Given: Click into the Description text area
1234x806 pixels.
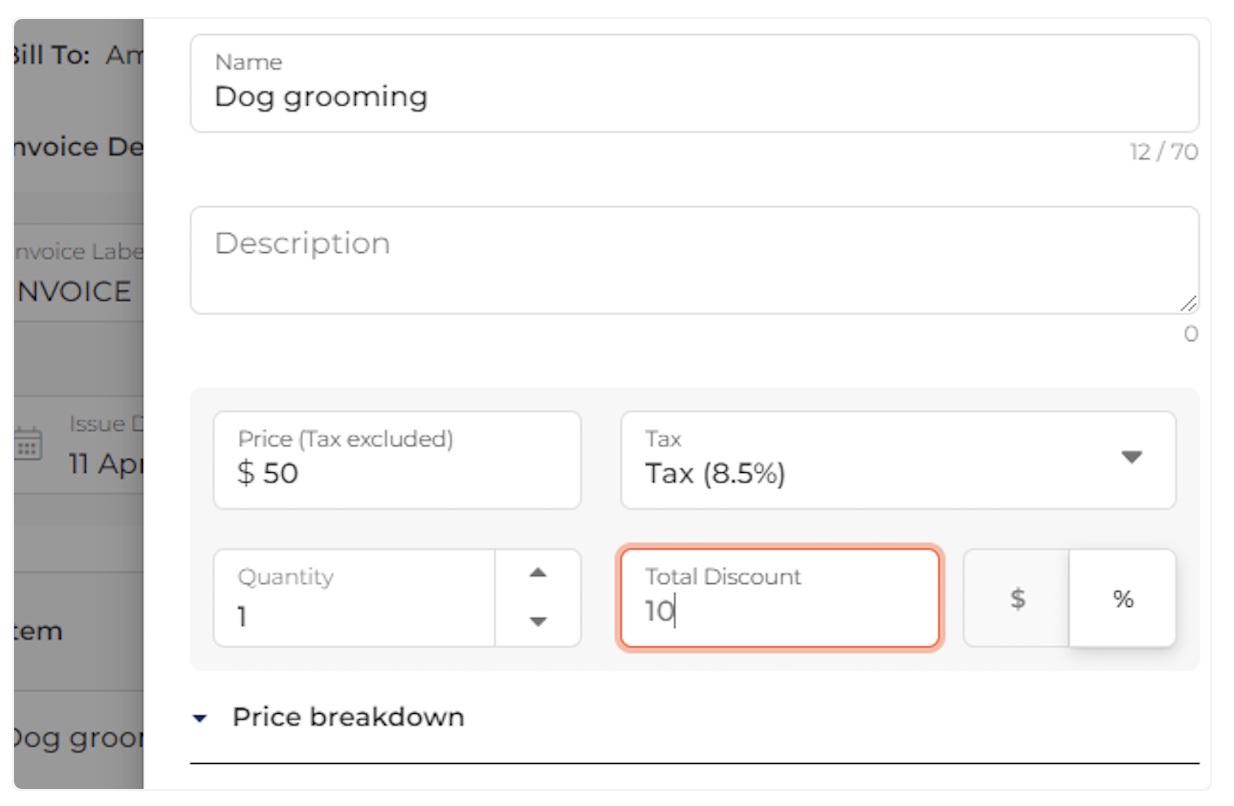Looking at the screenshot, I should tap(694, 260).
